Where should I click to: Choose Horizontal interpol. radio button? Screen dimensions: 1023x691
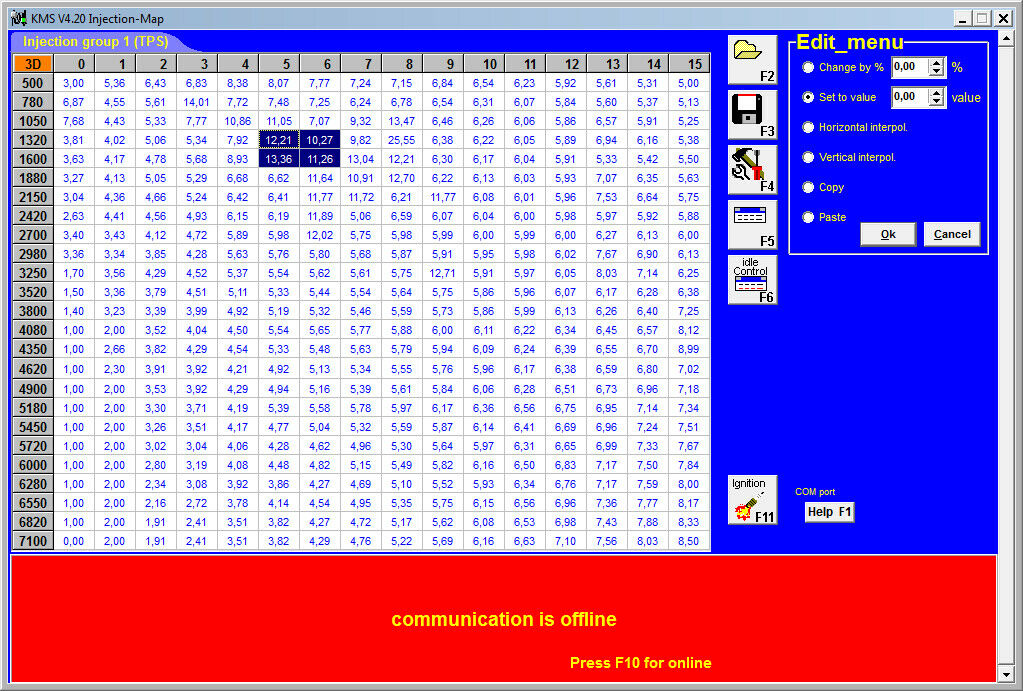click(x=808, y=127)
